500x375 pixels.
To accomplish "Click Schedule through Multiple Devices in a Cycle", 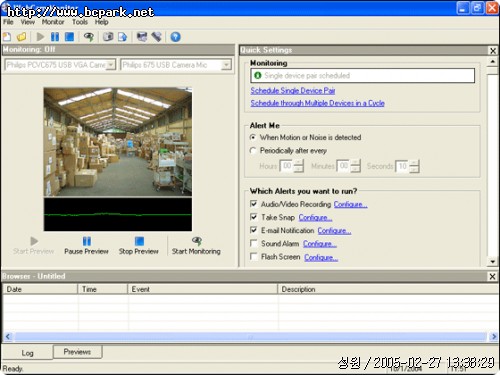I will pos(317,103).
